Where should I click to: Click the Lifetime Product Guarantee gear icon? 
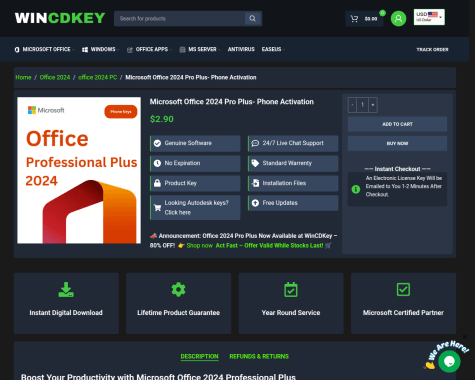click(178, 290)
